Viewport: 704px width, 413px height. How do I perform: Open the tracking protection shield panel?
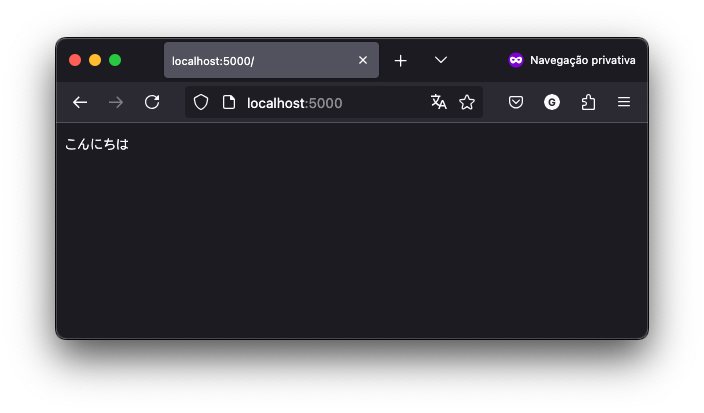(x=201, y=102)
